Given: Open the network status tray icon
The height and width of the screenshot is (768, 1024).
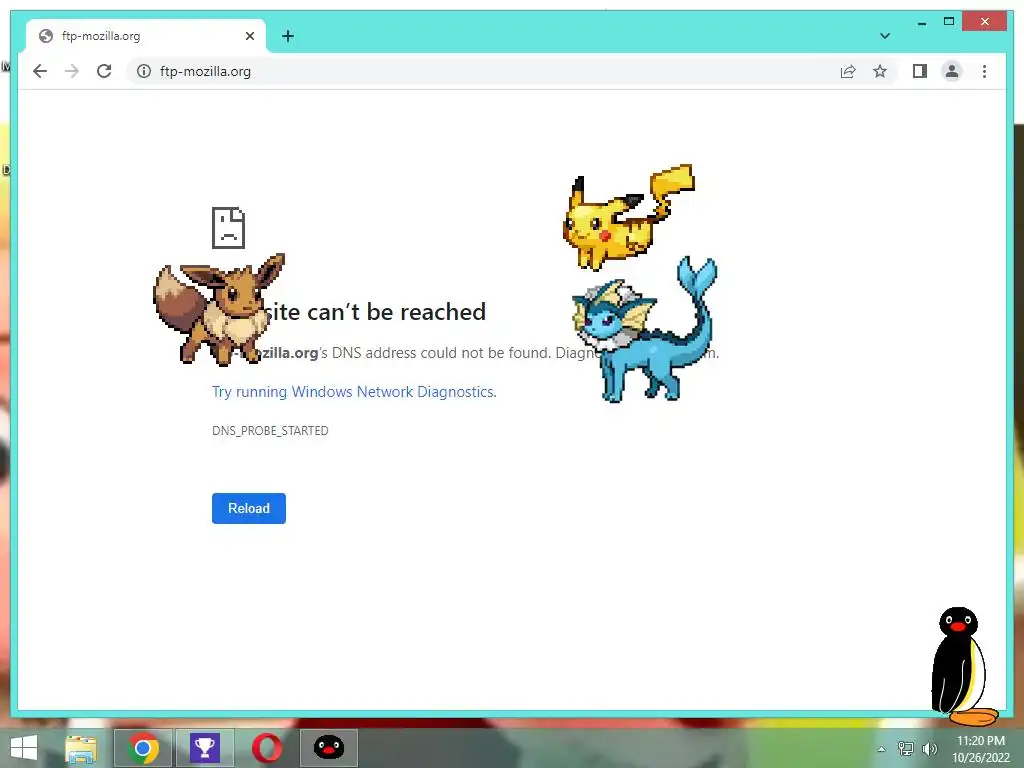Looking at the screenshot, I should pyautogui.click(x=906, y=749).
